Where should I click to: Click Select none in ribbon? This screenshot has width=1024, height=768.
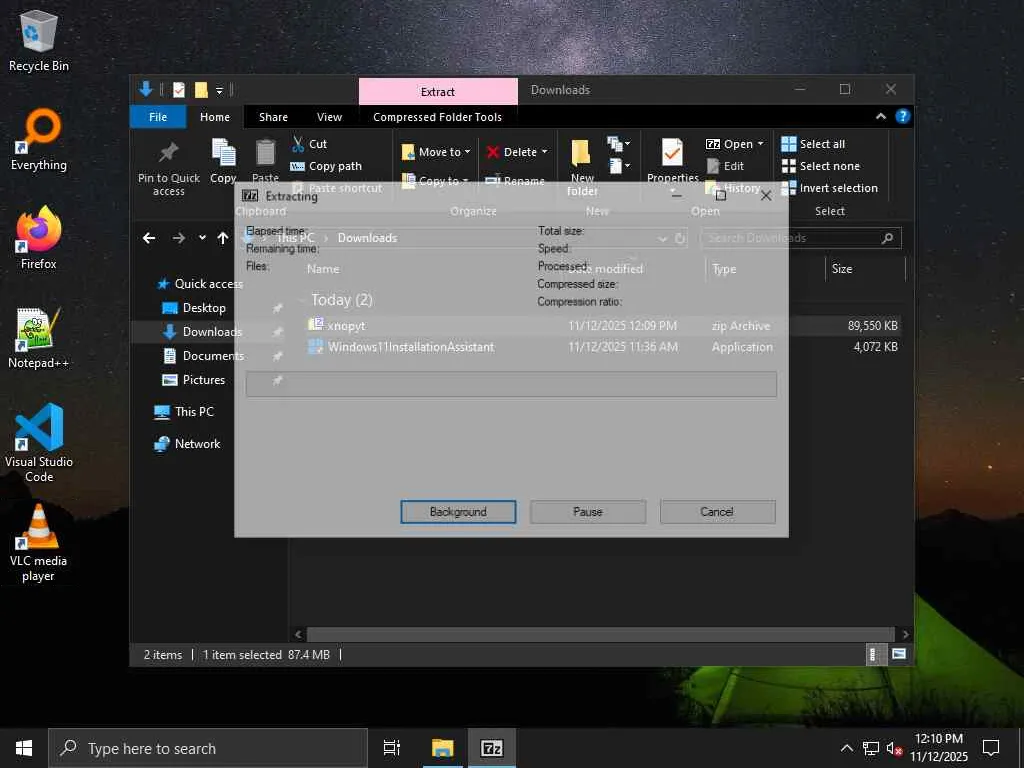click(x=820, y=166)
